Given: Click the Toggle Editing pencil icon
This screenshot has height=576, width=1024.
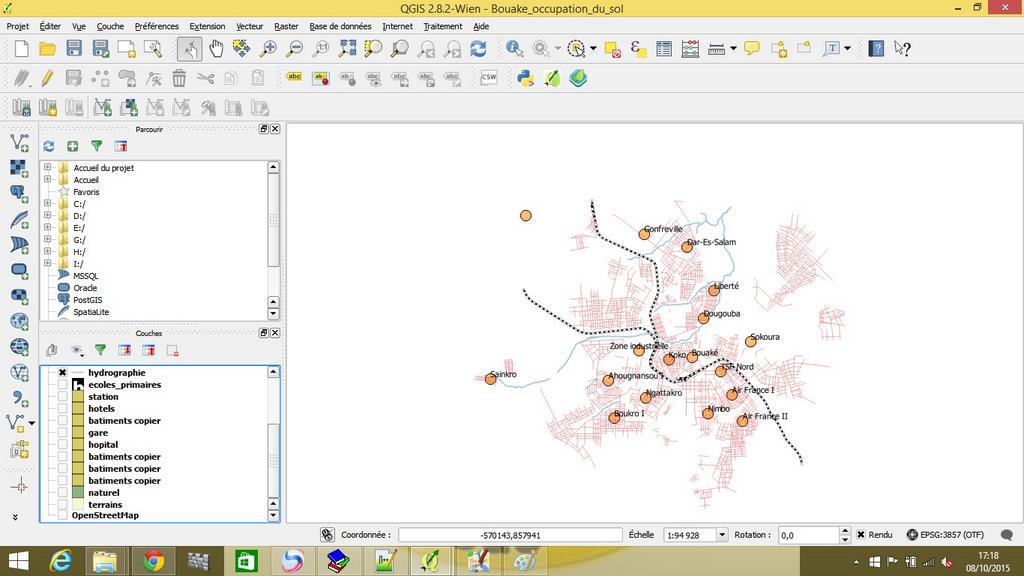Looking at the screenshot, I should click(47, 78).
